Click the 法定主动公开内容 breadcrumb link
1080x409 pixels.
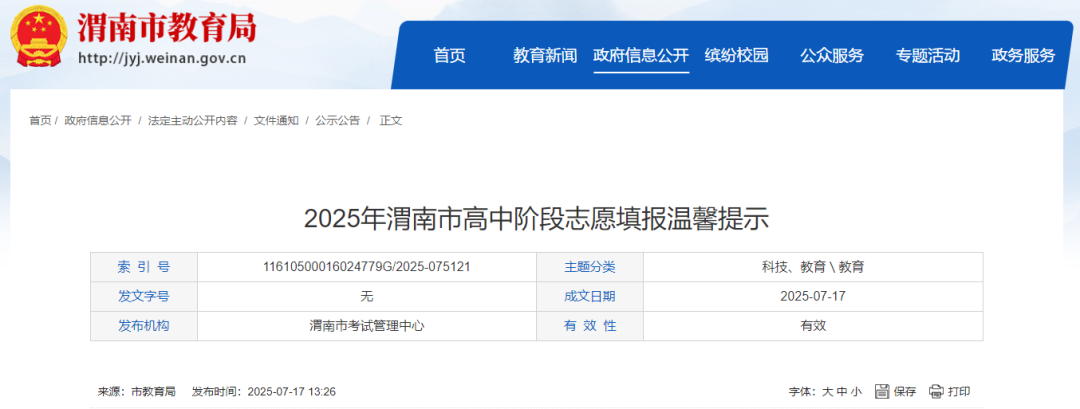pyautogui.click(x=192, y=120)
